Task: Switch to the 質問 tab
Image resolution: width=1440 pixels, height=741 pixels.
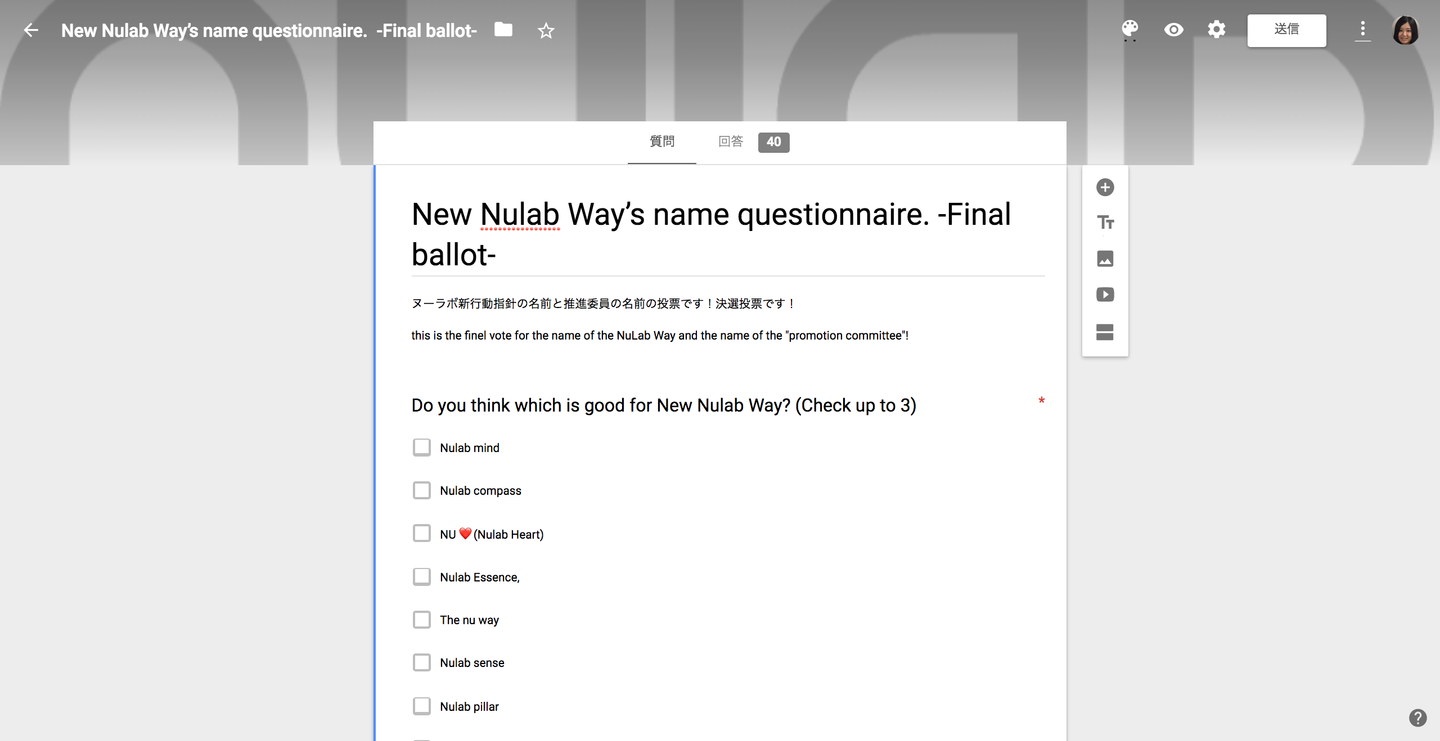Action: (x=662, y=142)
